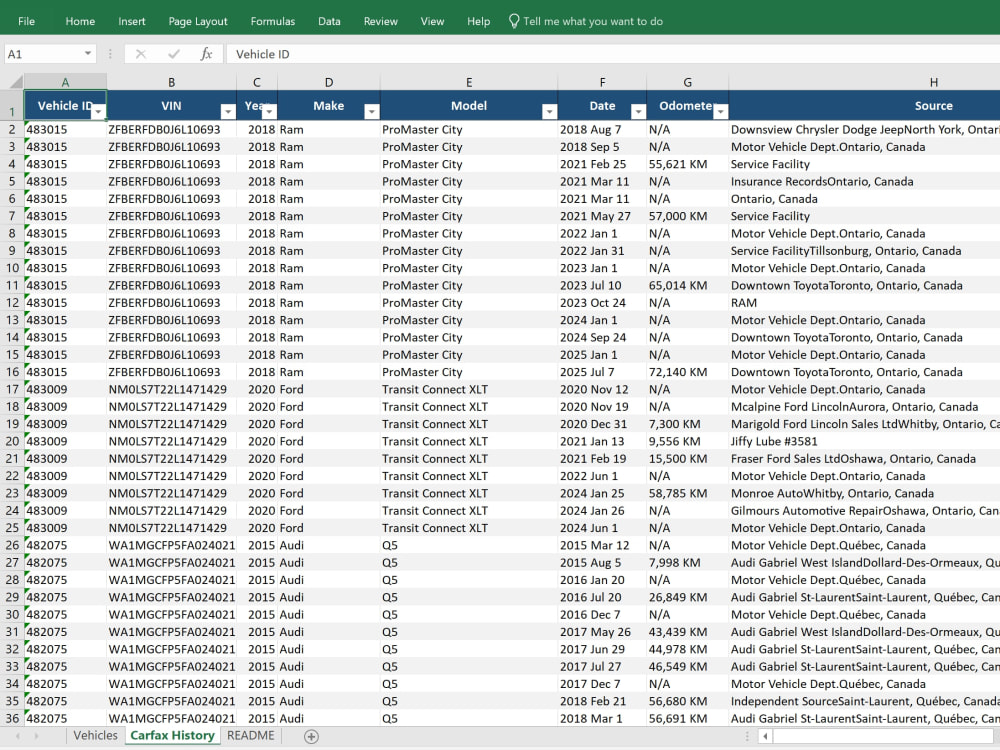The image size is (1000, 750).
Task: Open the Home ribbon tab
Action: point(80,21)
